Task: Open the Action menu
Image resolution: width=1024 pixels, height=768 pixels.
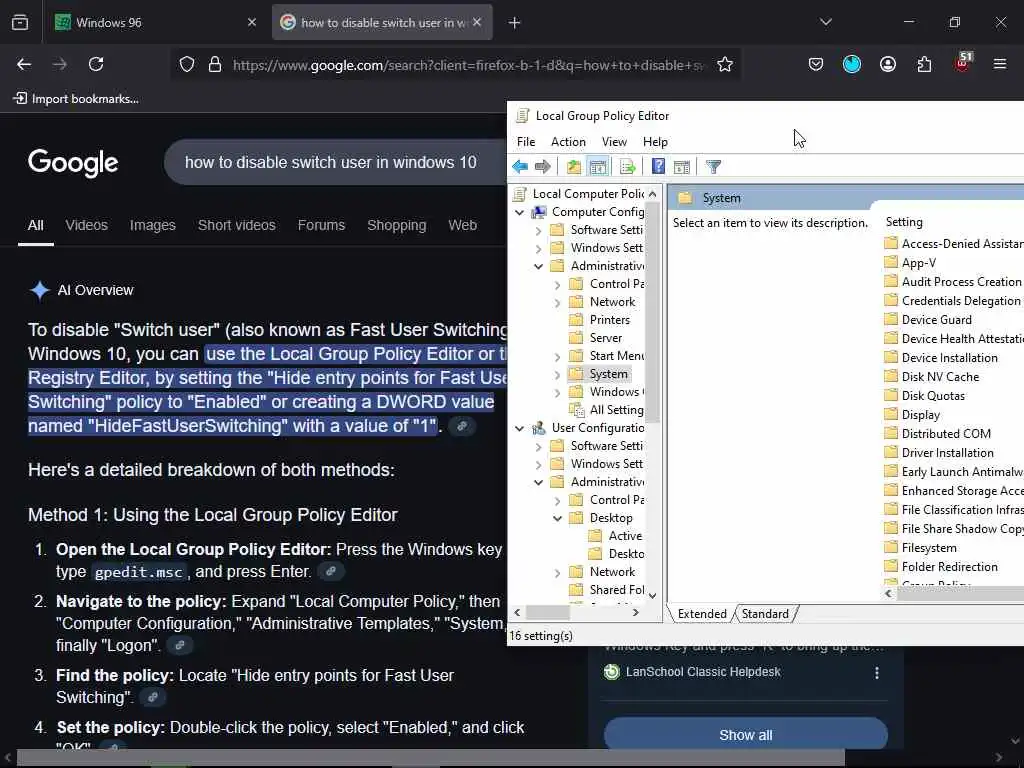Action: 568,142
